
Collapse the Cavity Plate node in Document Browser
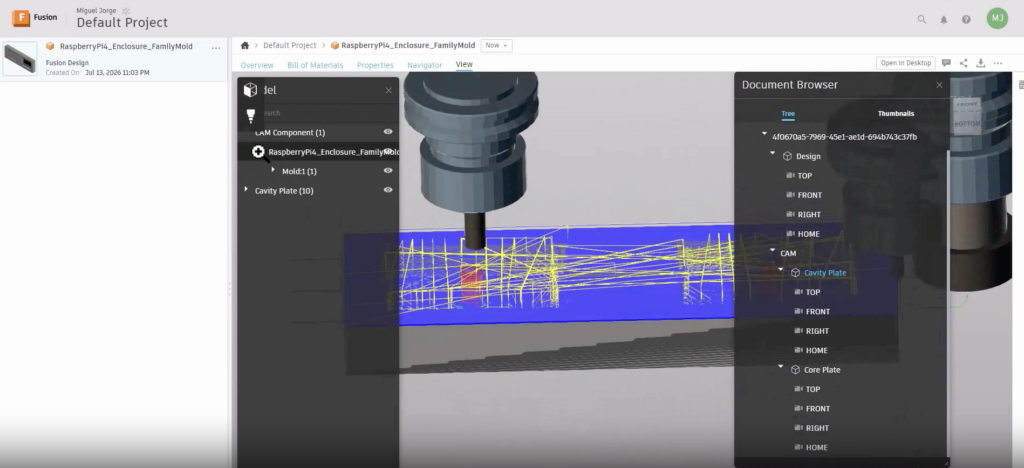click(x=780, y=270)
